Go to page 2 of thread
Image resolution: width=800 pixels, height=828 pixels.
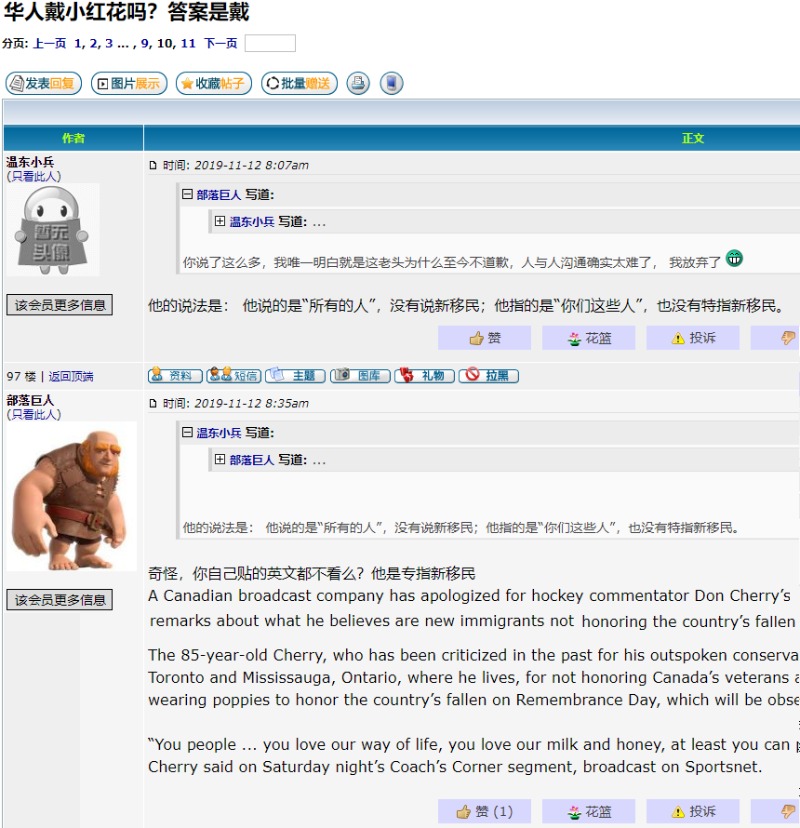point(93,43)
